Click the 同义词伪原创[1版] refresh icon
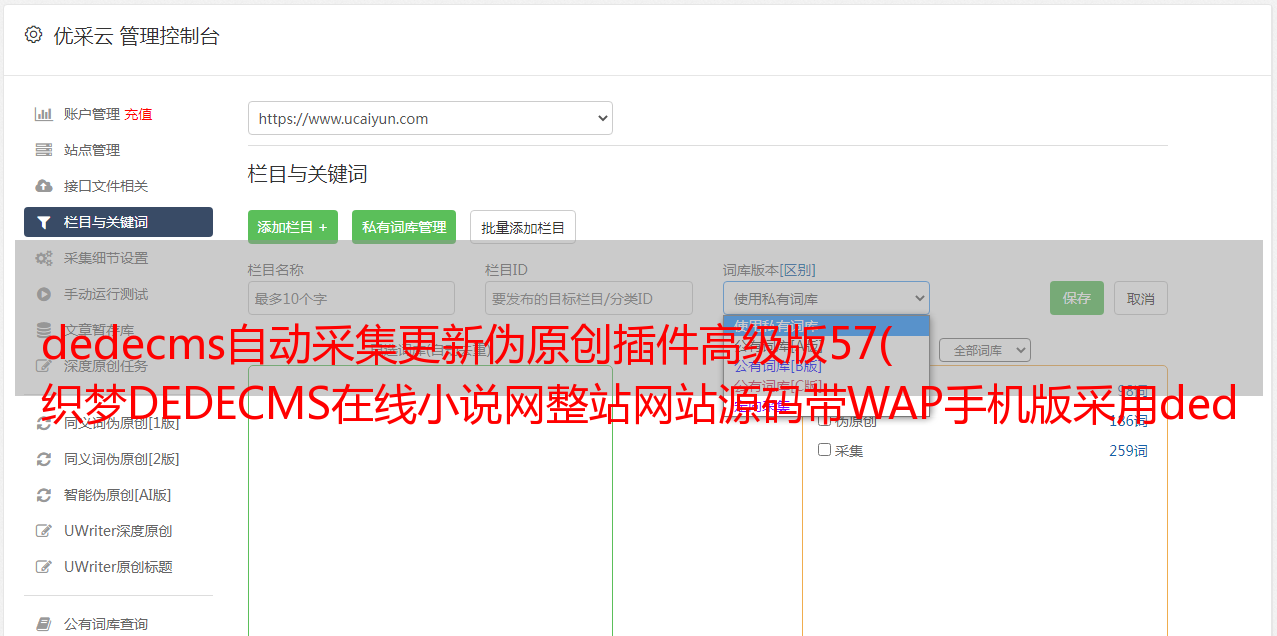Image resolution: width=1277 pixels, height=636 pixels. coord(43,423)
